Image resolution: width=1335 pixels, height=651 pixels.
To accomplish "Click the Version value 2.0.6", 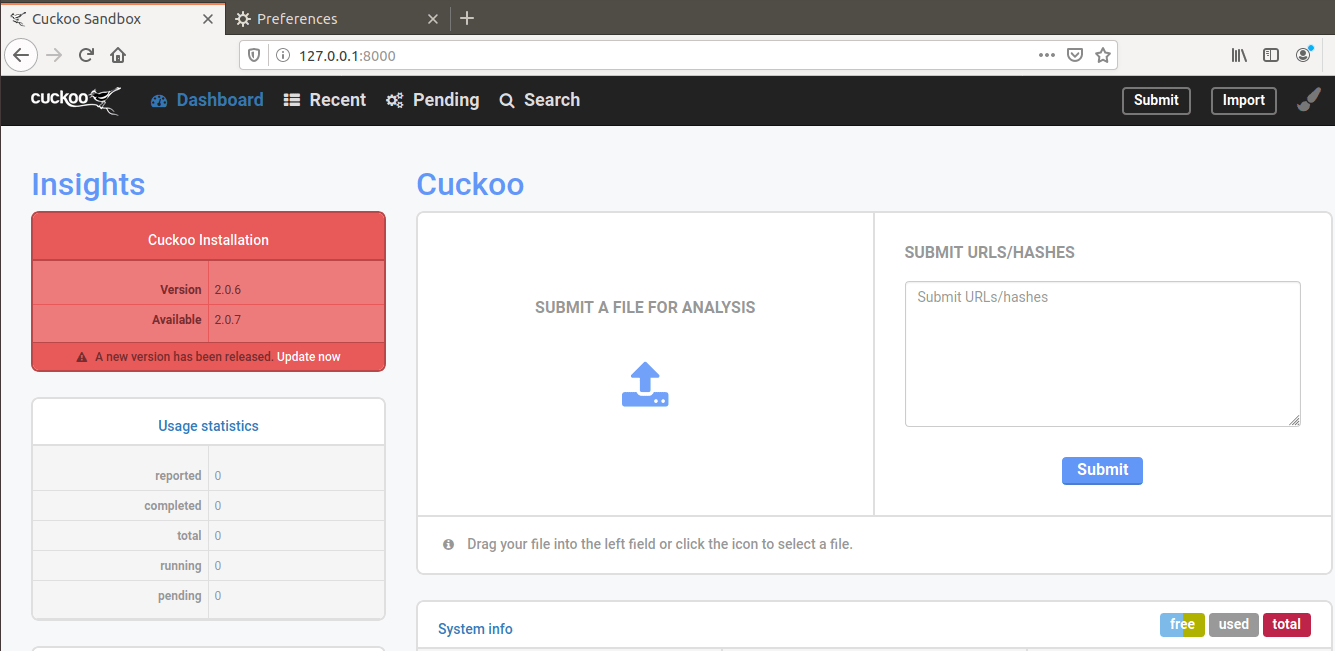I will tap(228, 290).
